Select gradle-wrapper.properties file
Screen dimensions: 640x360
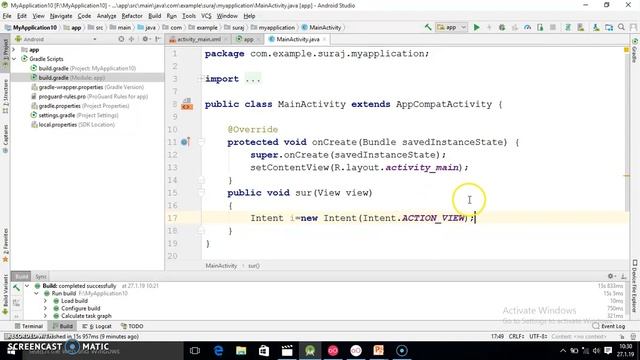point(88,87)
